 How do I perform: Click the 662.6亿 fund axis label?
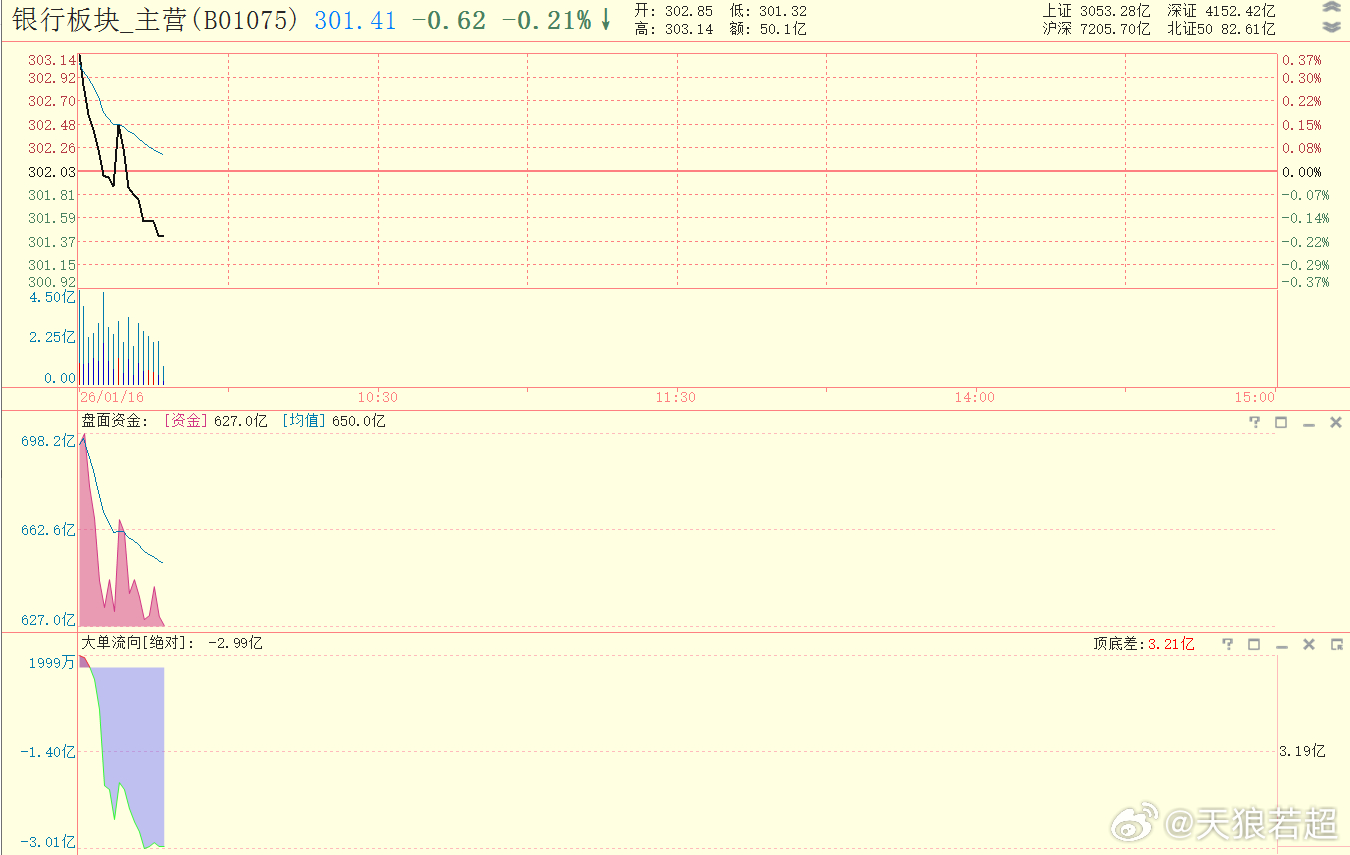(x=48, y=530)
